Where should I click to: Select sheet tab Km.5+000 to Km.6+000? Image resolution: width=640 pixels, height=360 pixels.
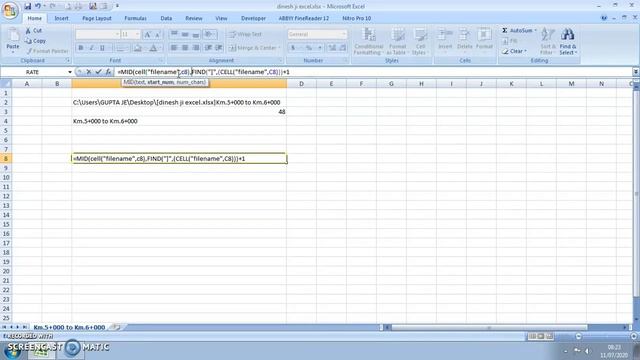(x=69, y=327)
